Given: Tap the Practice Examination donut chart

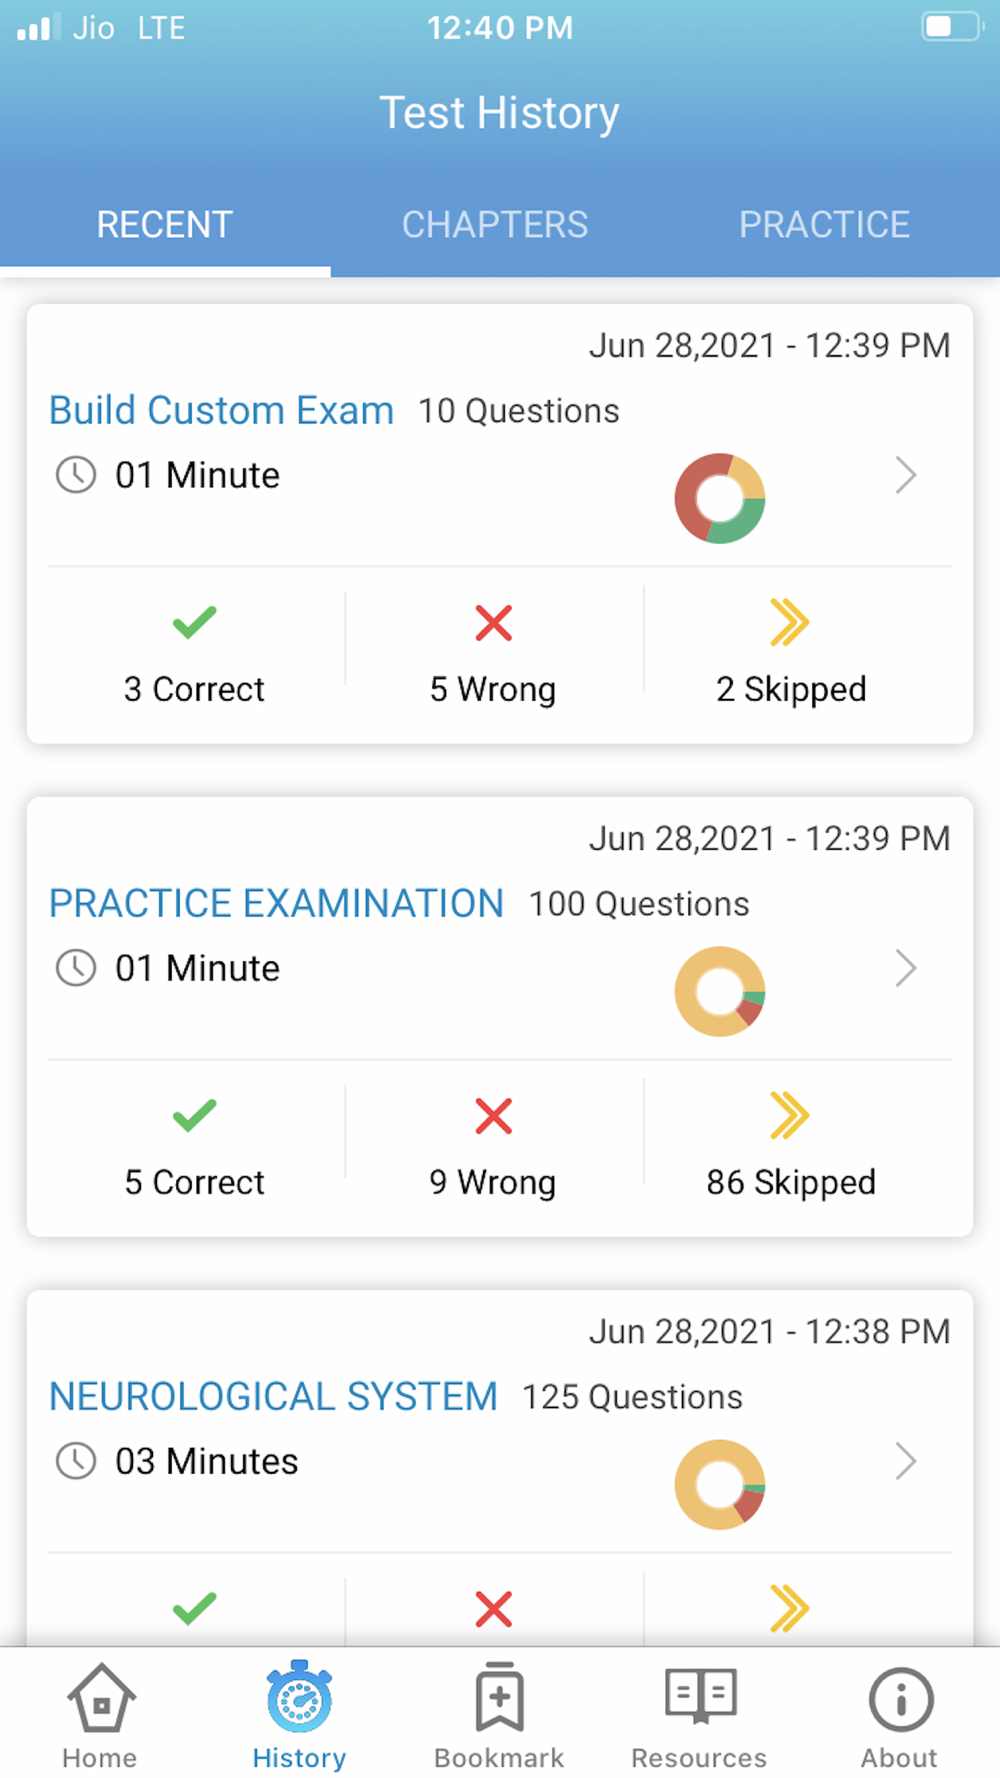Looking at the screenshot, I should tap(720, 991).
